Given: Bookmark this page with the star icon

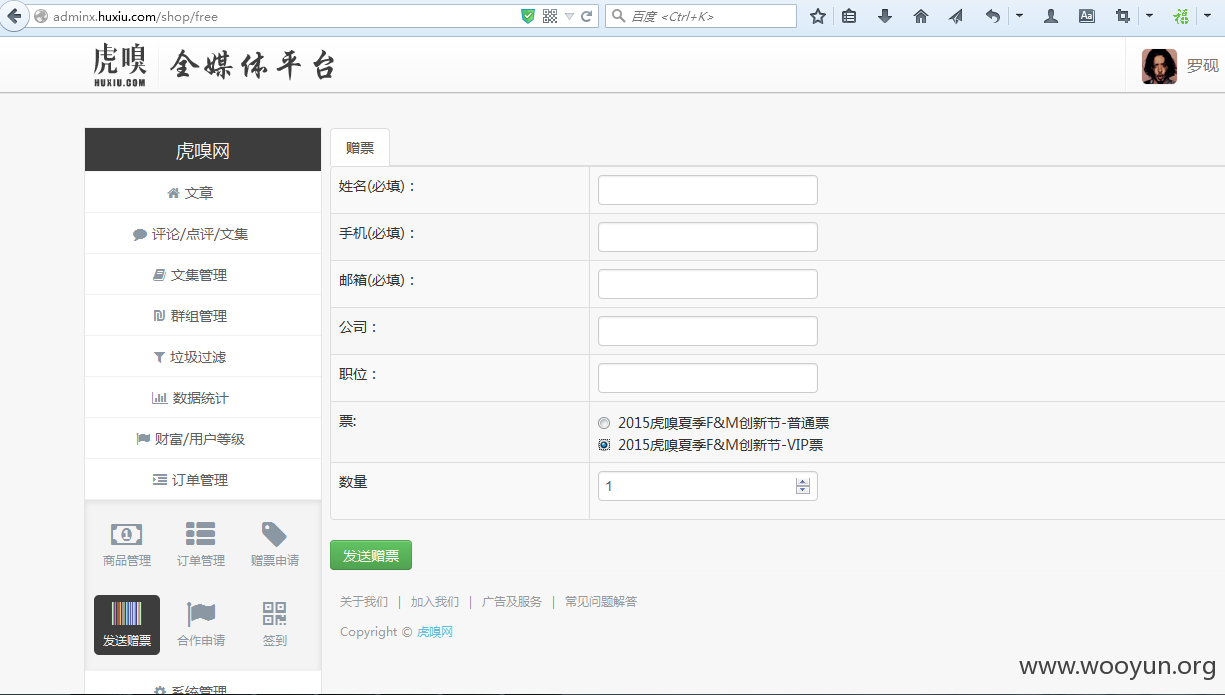Looking at the screenshot, I should [x=818, y=16].
